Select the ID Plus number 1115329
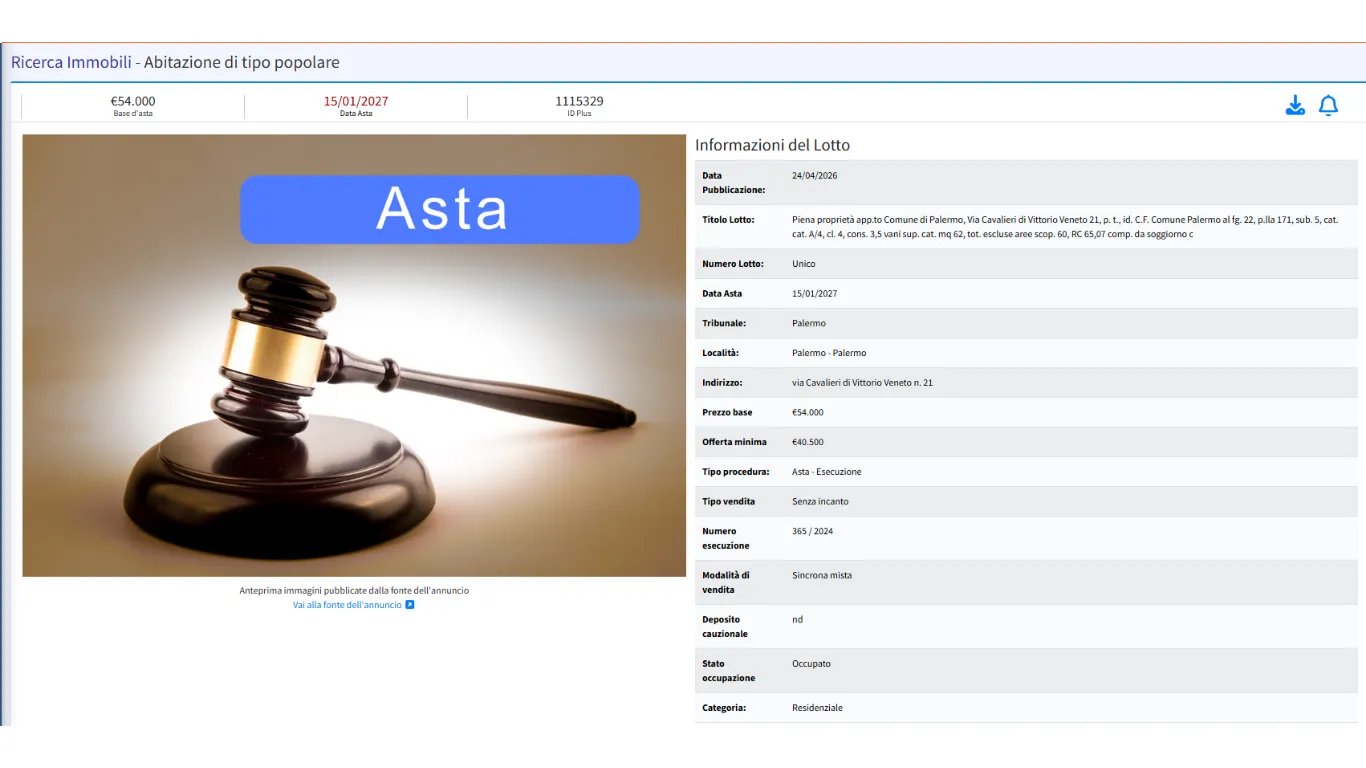This screenshot has height=768, width=1366. (579, 101)
